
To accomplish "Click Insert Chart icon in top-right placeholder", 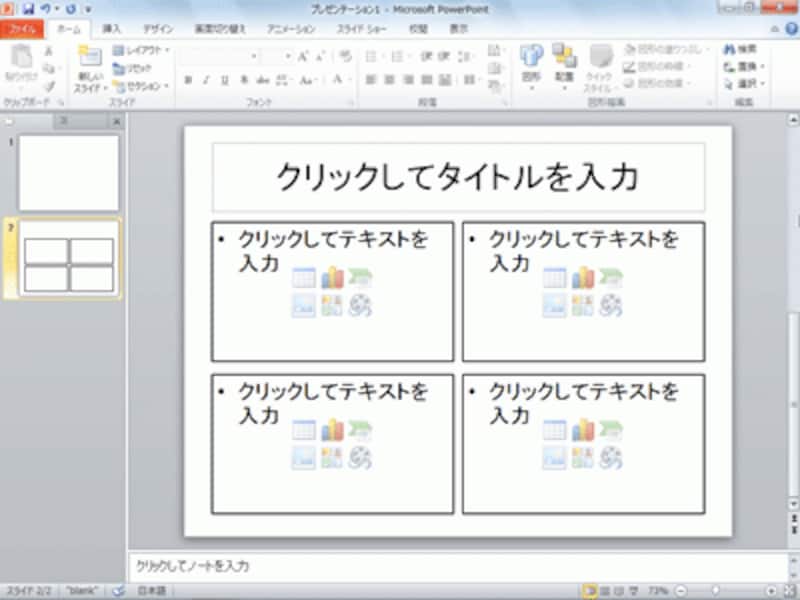I will [583, 279].
